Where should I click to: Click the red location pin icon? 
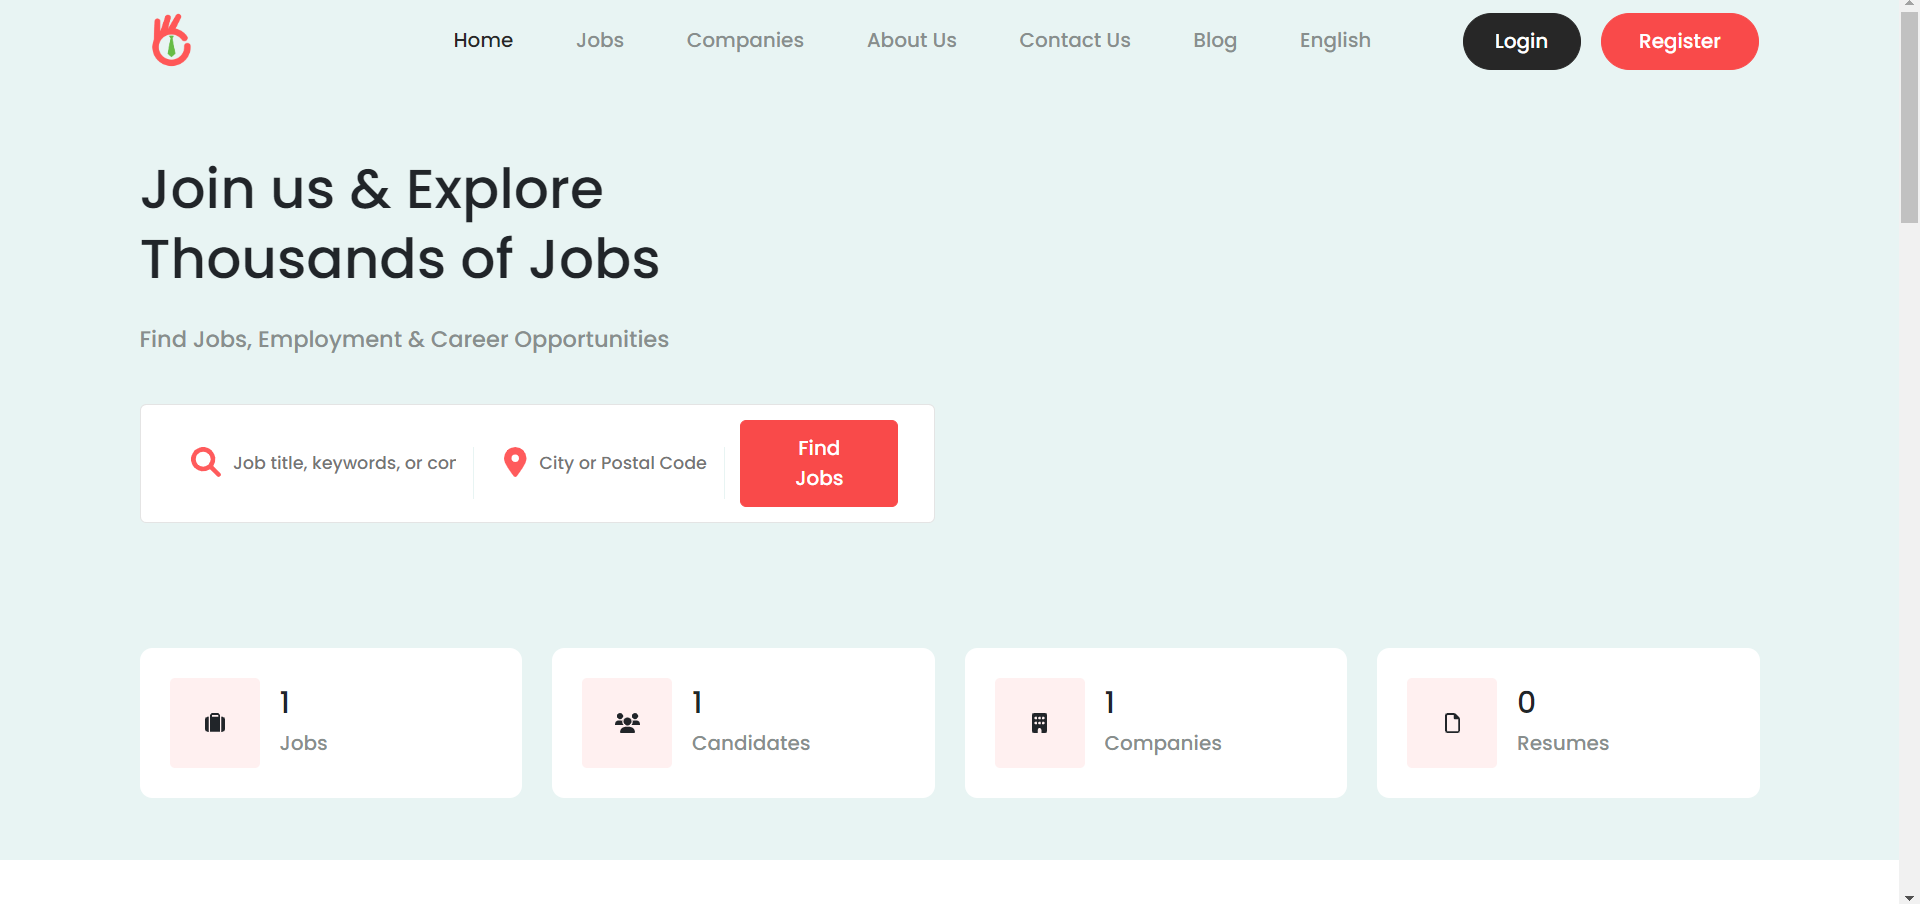tap(515, 462)
